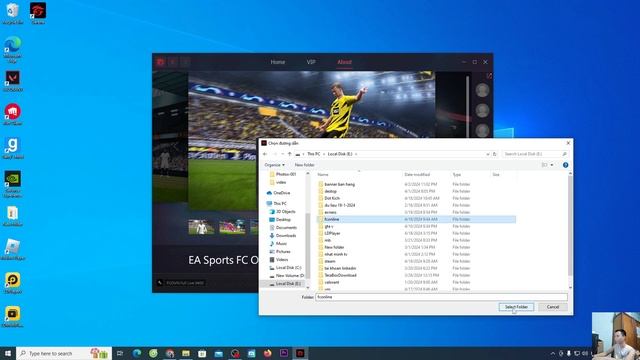The image size is (640, 360).
Task: Go up one folder level
Action: click(289, 154)
